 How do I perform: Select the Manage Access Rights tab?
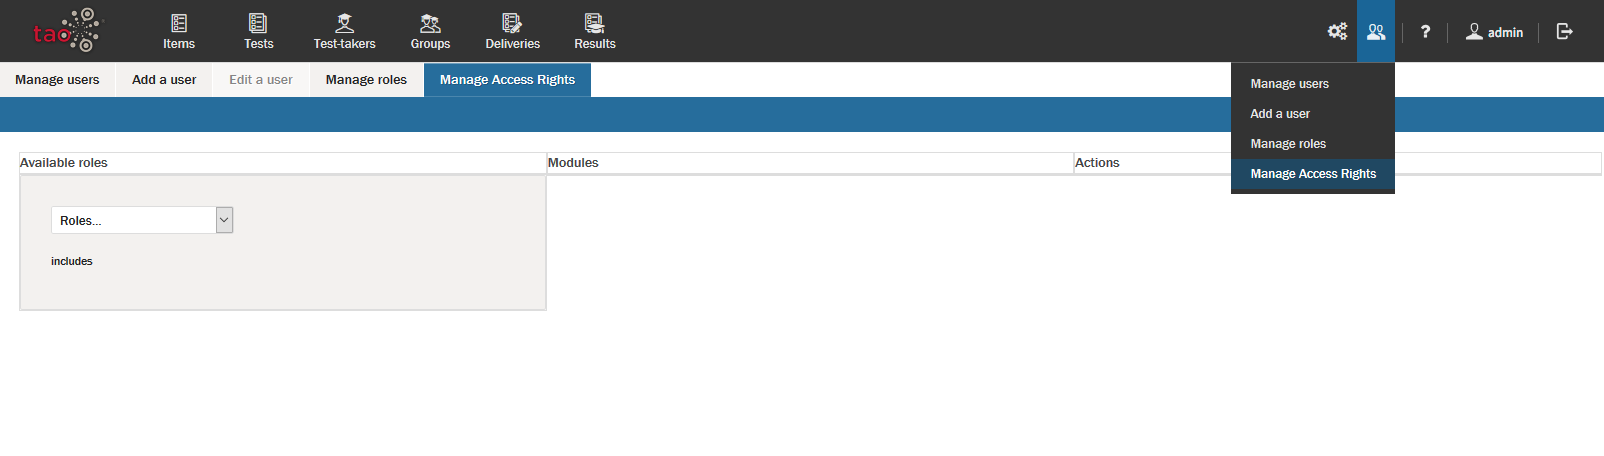tap(507, 80)
